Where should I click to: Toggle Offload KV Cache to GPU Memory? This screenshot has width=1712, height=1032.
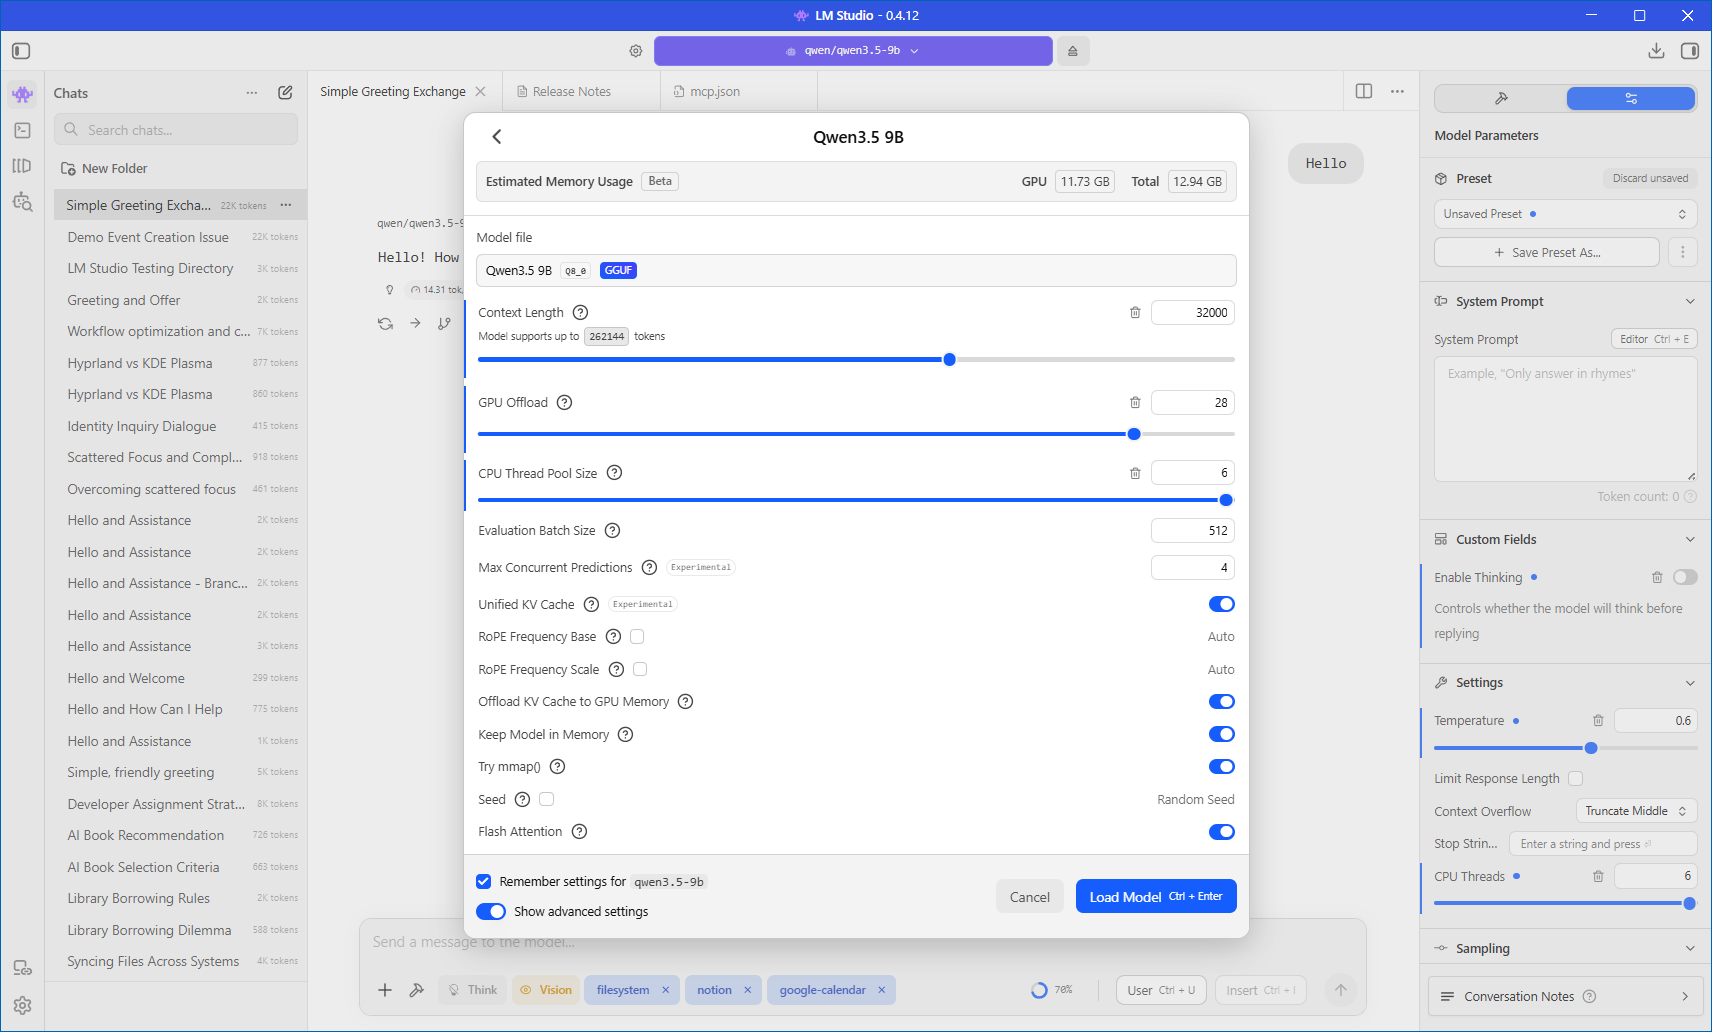coord(1222,702)
